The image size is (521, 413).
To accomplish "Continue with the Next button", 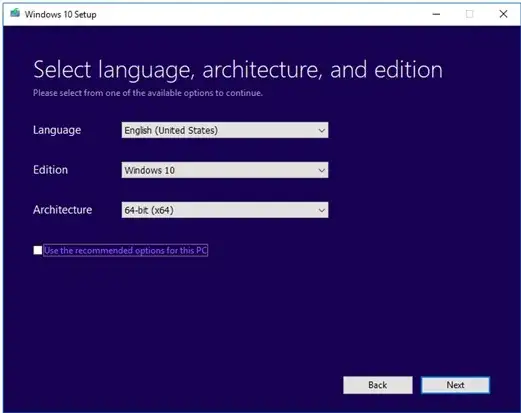I will (455, 385).
